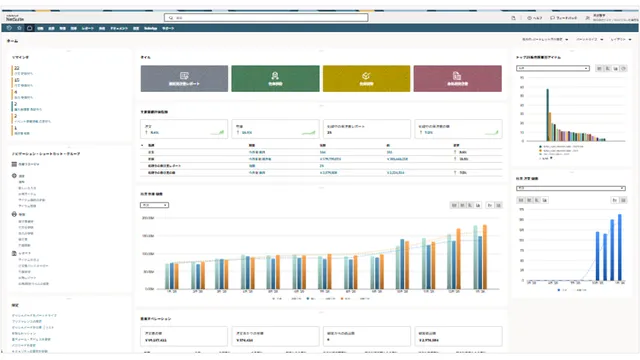This screenshot has height=360, width=640.
Task: Click third chart-type icon in lower-right blue chart portlet
Action: 537,200
